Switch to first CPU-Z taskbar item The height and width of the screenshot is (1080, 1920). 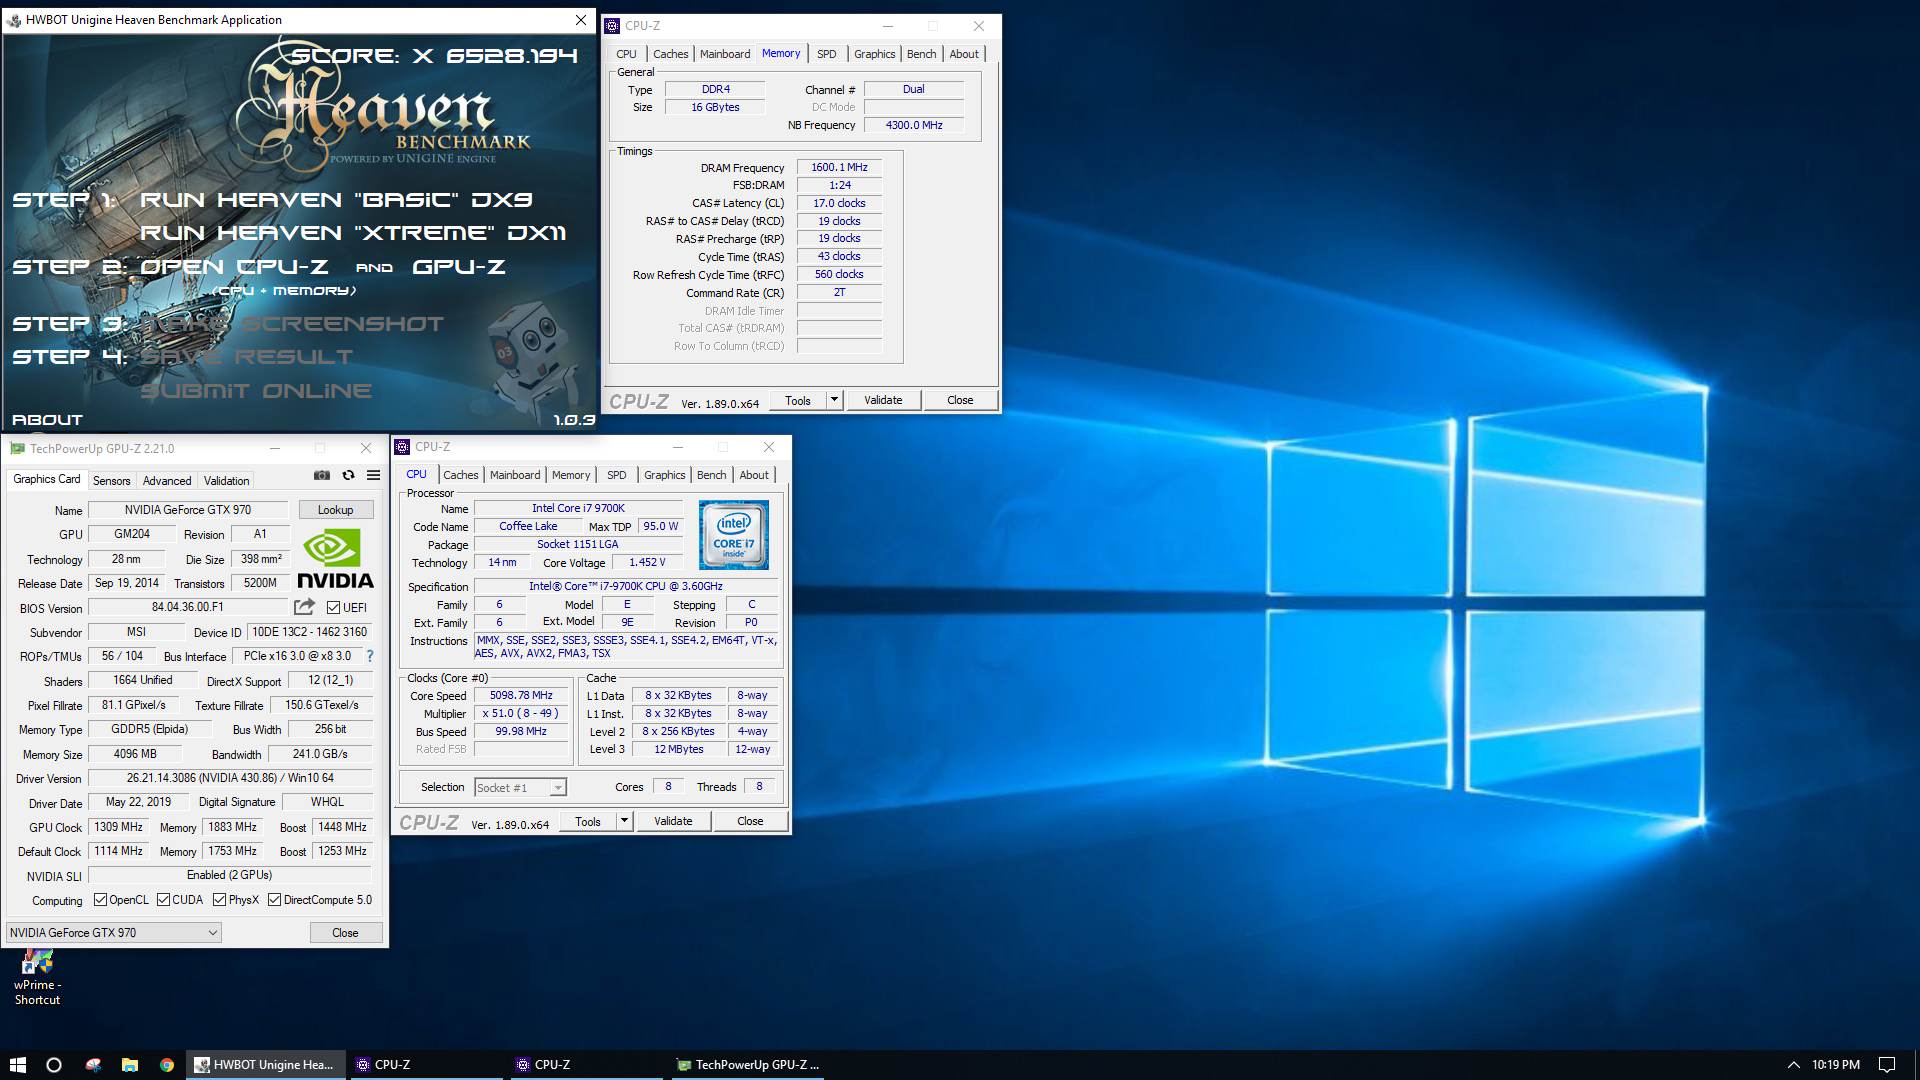coord(425,1065)
